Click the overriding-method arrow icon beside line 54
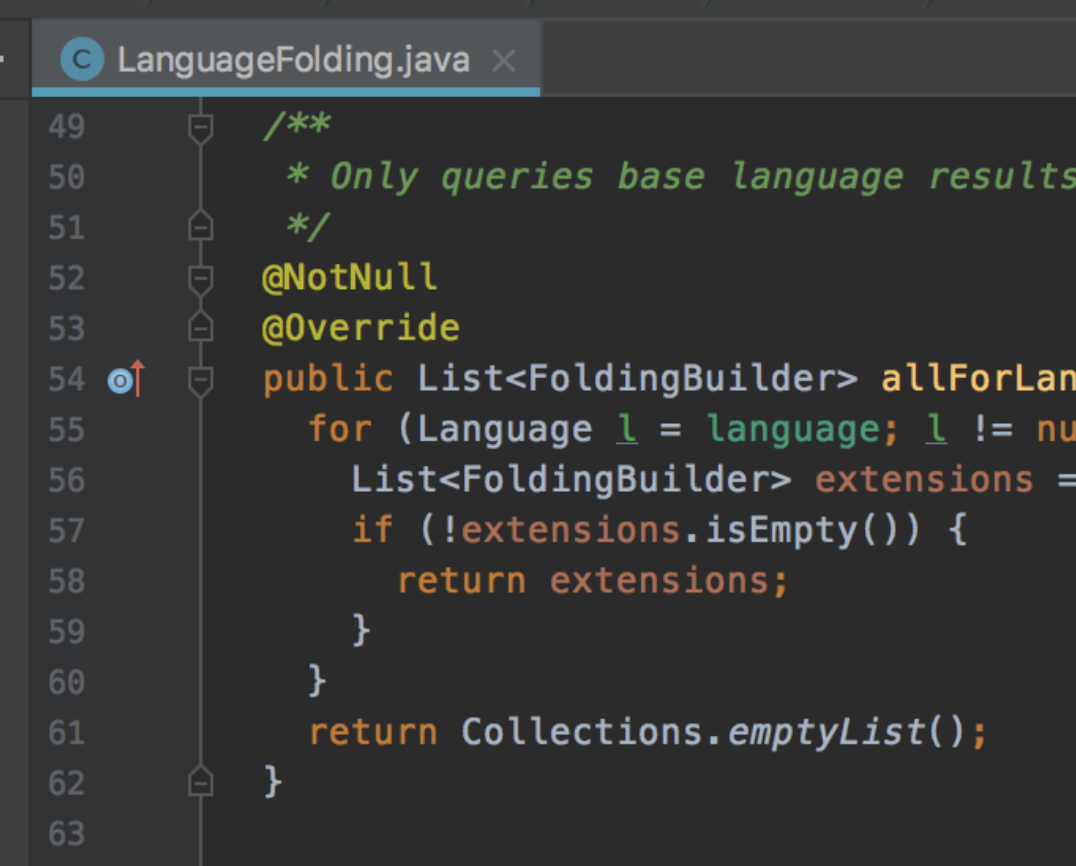Image resolution: width=1076 pixels, height=866 pixels. [x=124, y=378]
